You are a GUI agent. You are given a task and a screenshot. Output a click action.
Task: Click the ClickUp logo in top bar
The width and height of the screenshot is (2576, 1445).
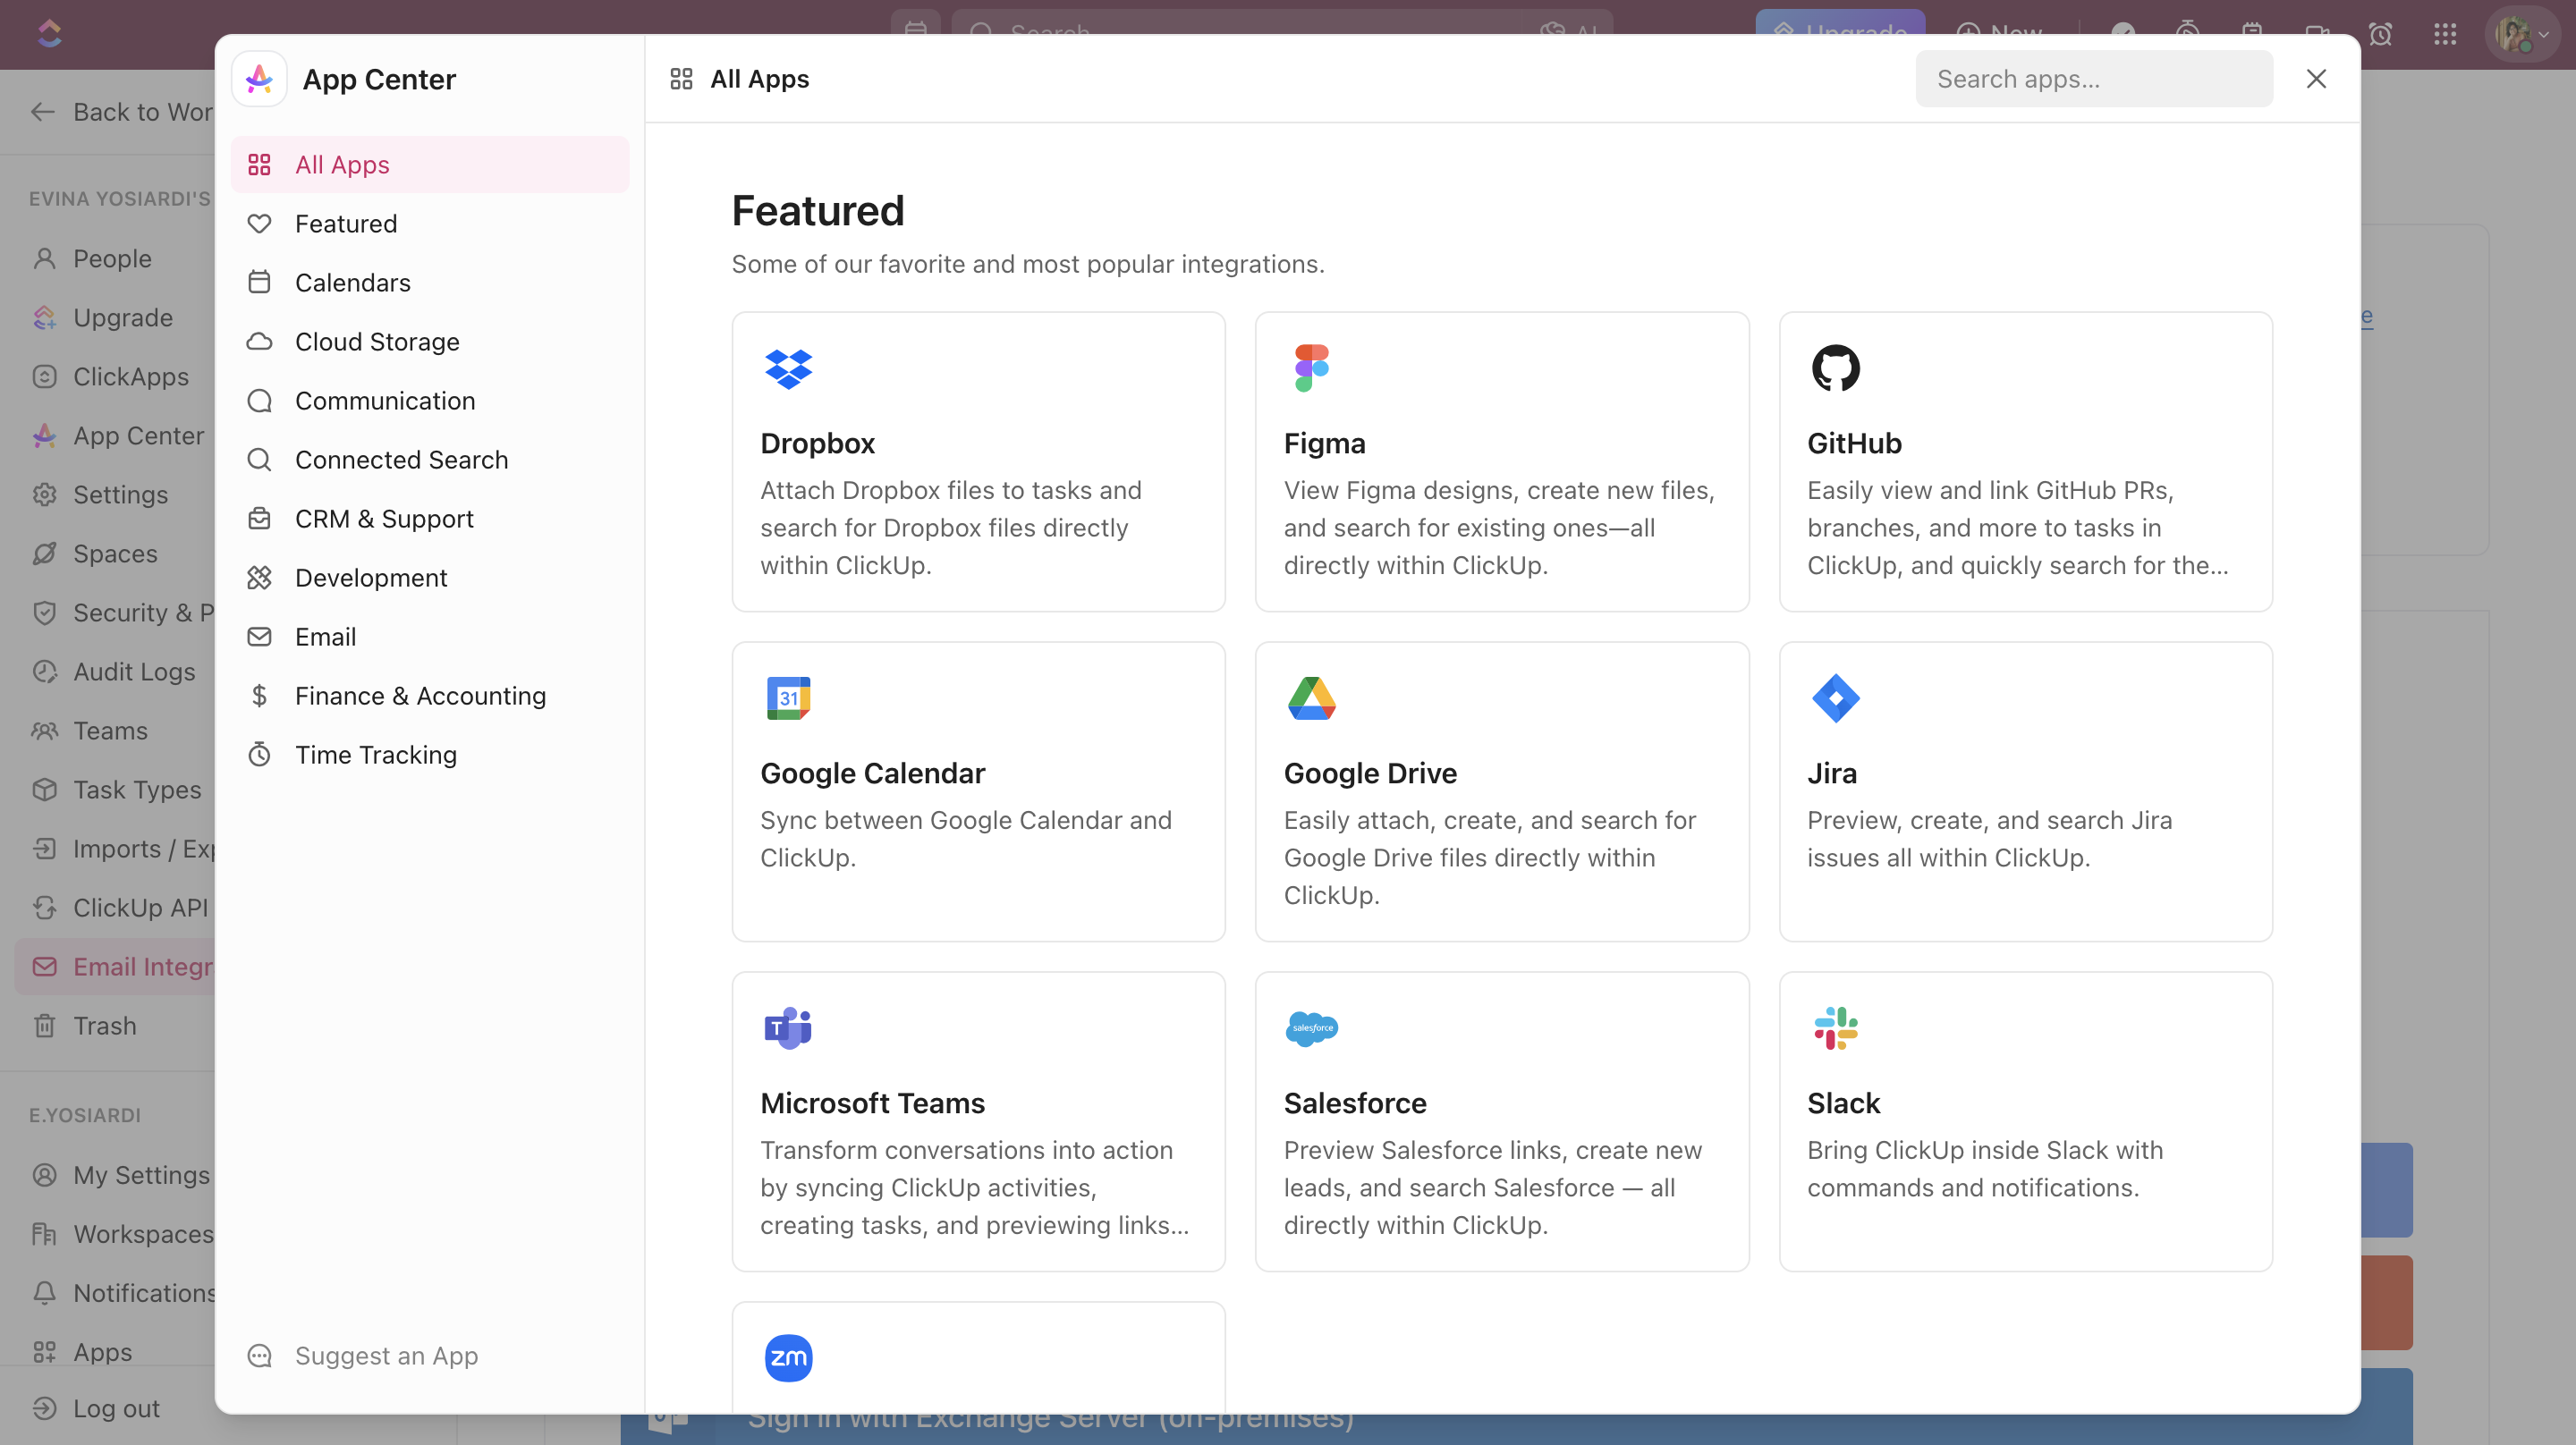(x=49, y=34)
